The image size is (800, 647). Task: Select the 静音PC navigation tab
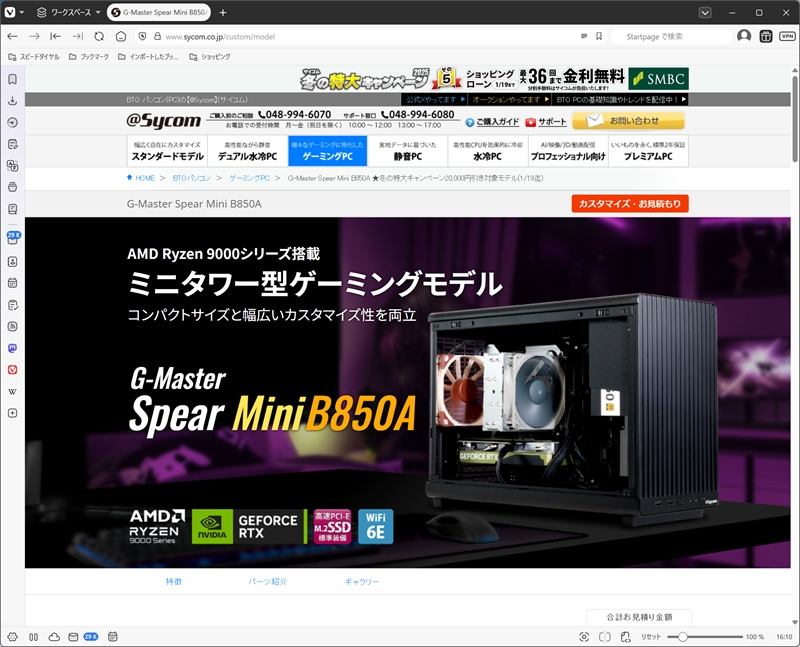406,151
